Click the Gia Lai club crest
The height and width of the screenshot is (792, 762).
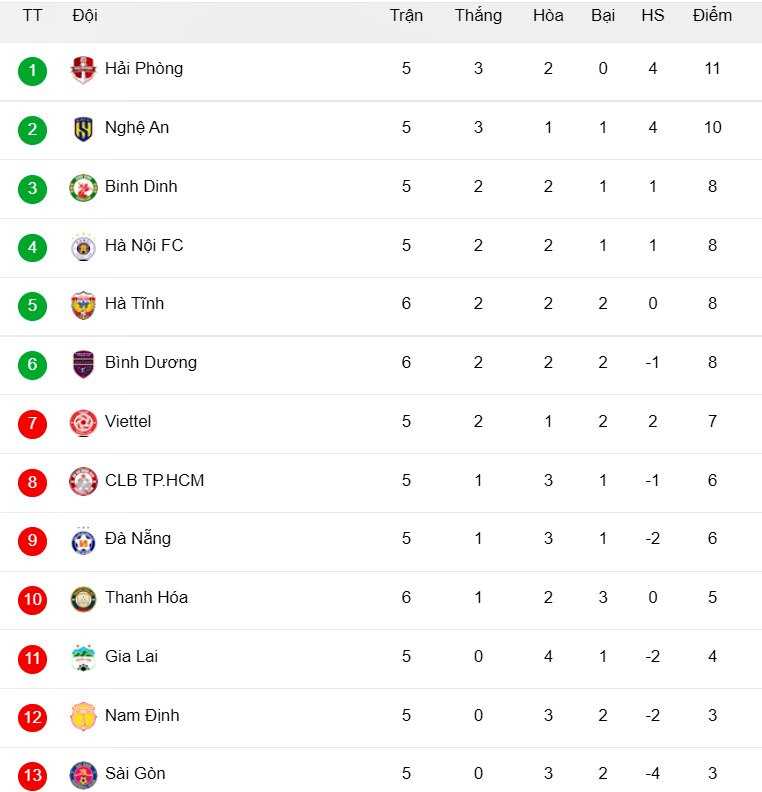tap(83, 658)
